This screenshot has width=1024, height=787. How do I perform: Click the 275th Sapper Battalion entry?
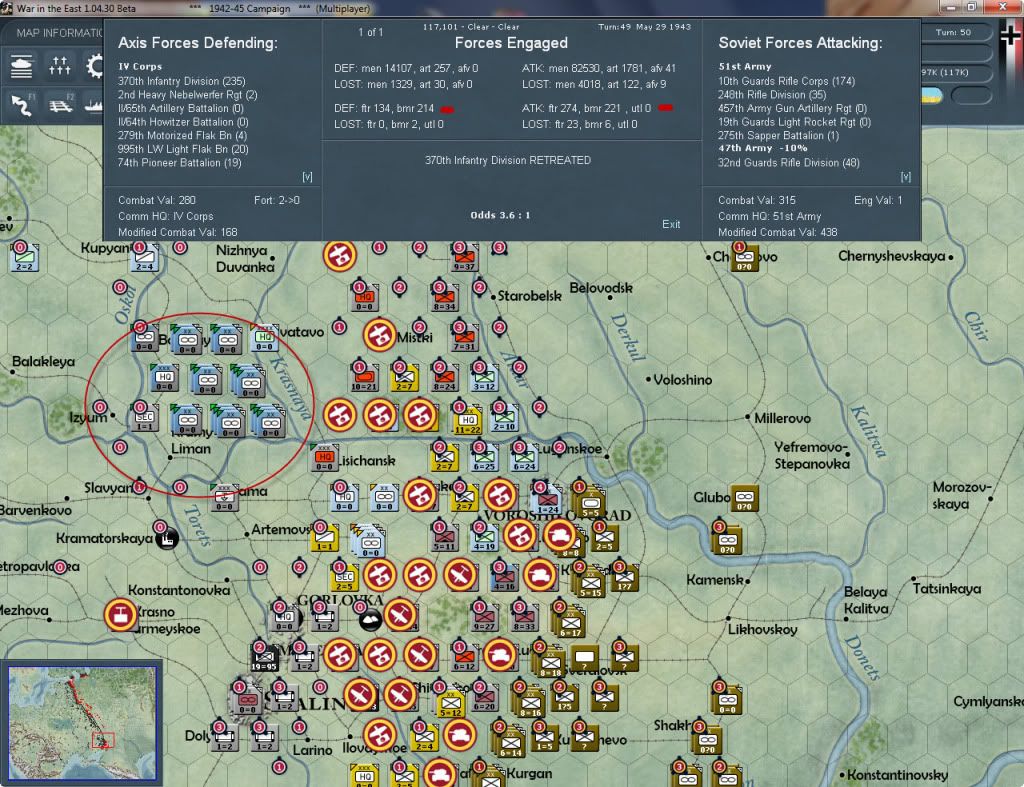click(x=778, y=136)
